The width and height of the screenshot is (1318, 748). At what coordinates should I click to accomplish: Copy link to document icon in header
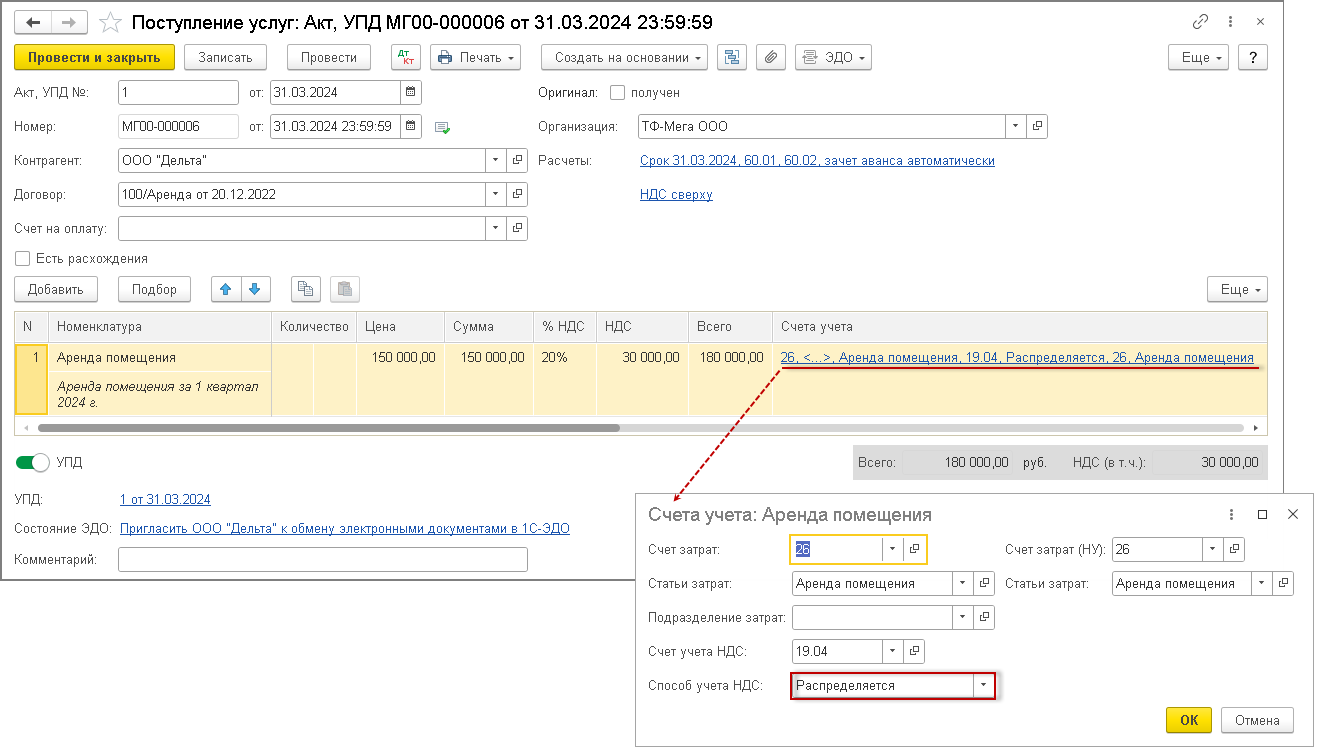1201,21
